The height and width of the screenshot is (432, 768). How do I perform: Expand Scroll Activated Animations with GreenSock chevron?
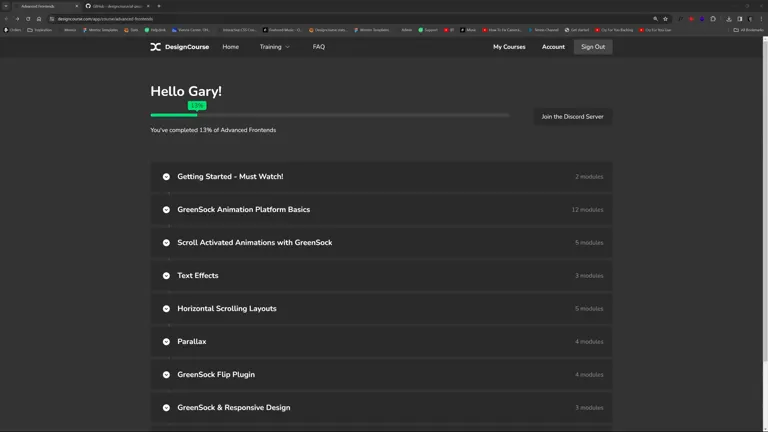[167, 243]
